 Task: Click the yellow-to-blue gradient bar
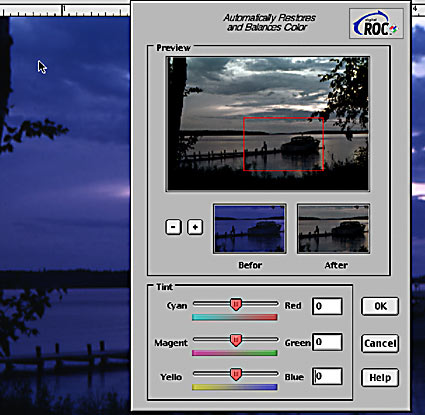point(235,387)
